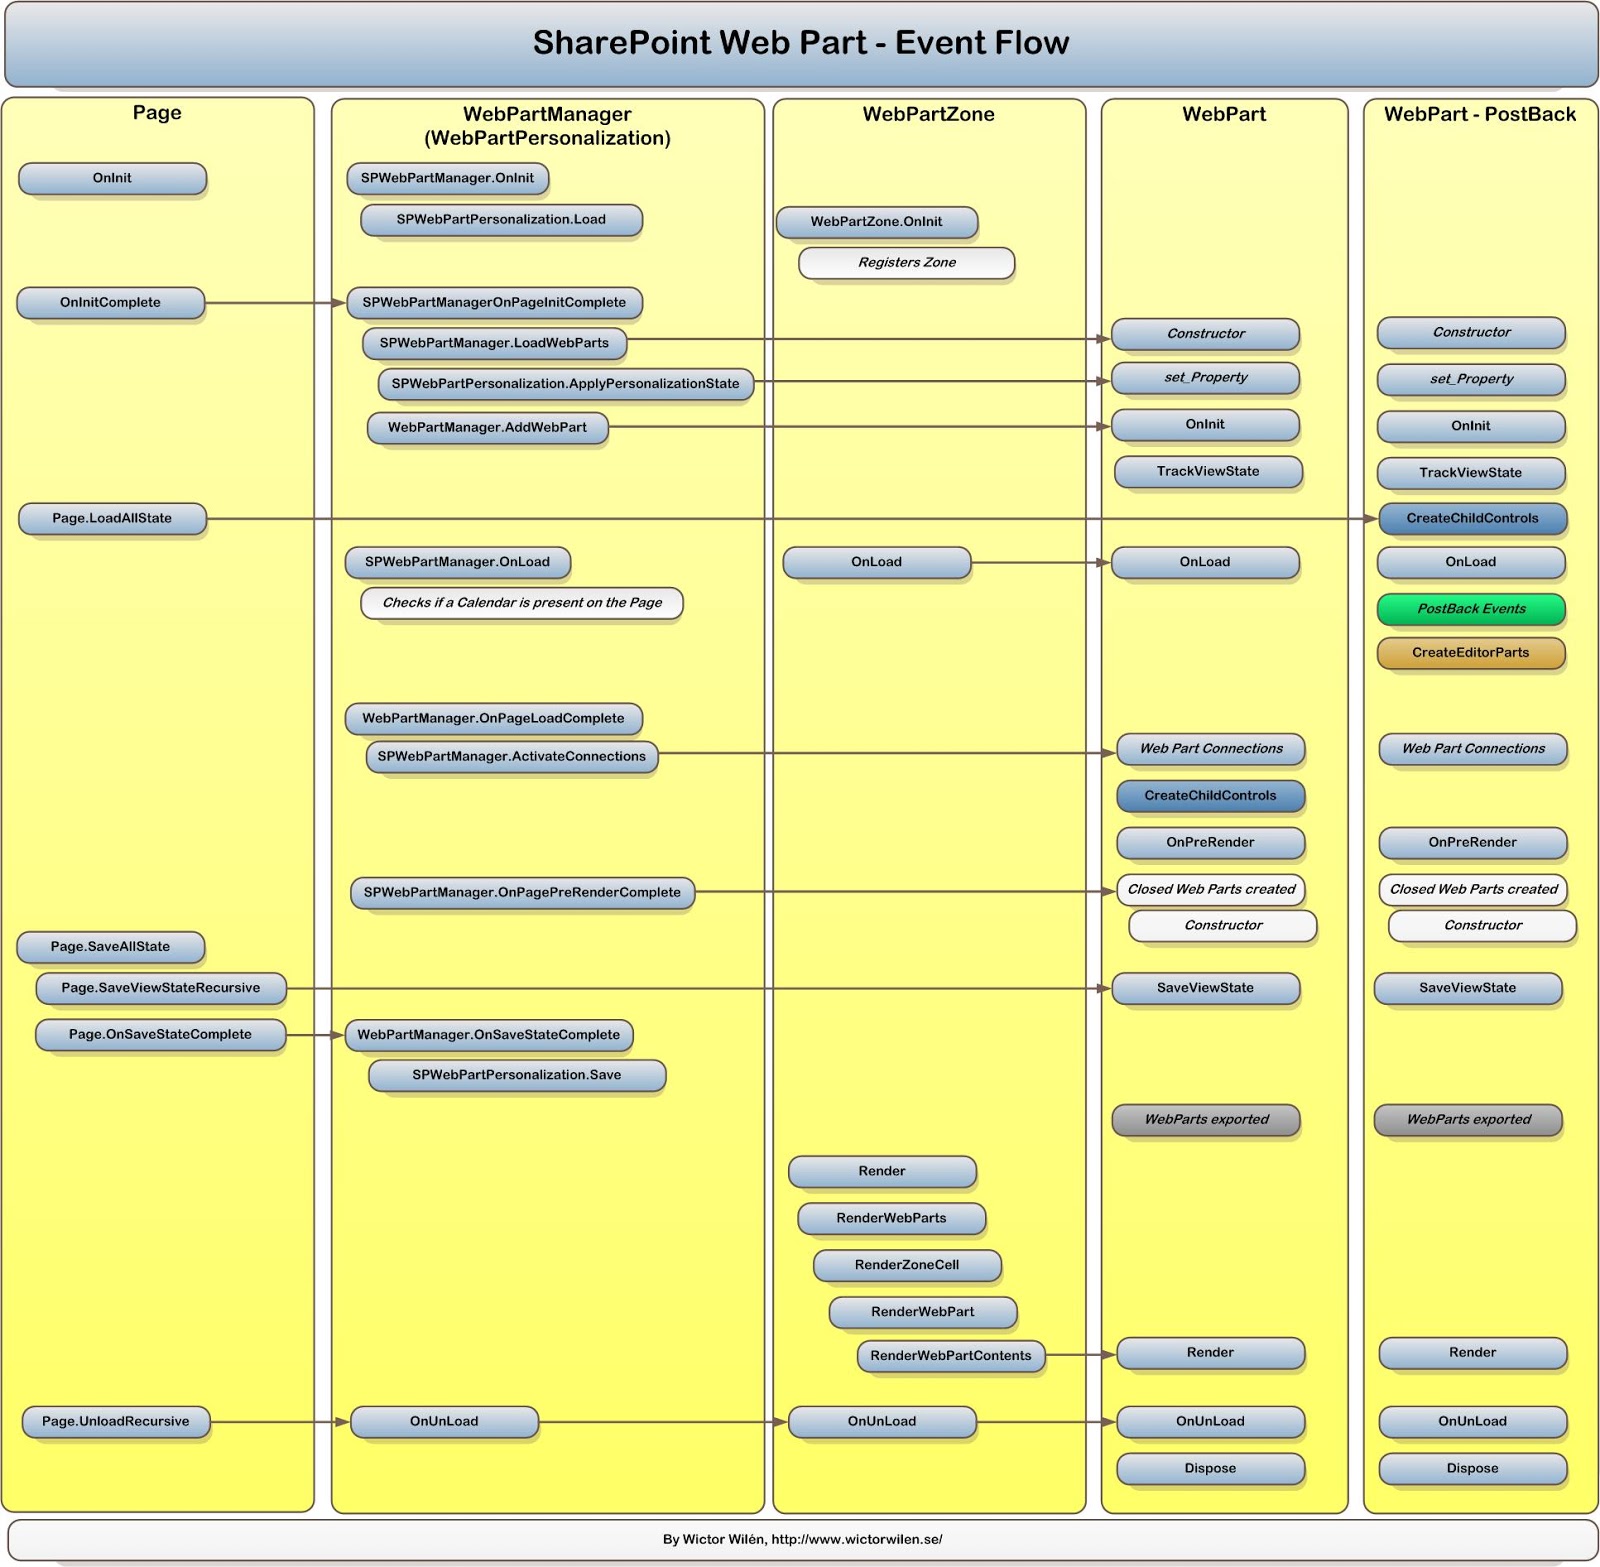Click 'Checks if a Calendar is present' note
This screenshot has width=1600, height=1567.
click(522, 603)
